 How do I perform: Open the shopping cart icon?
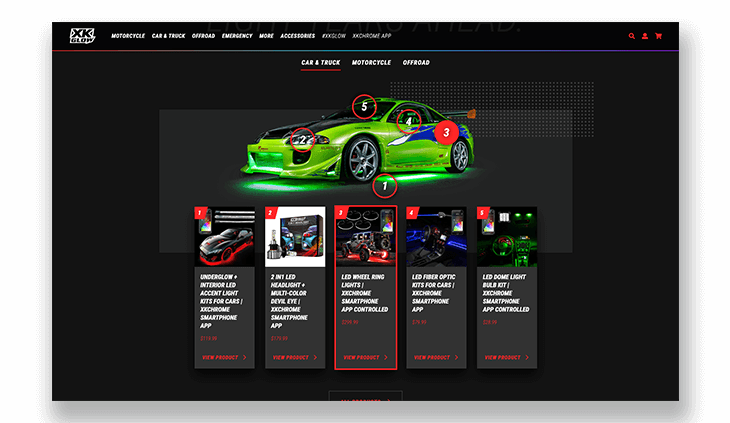pyautogui.click(x=658, y=36)
